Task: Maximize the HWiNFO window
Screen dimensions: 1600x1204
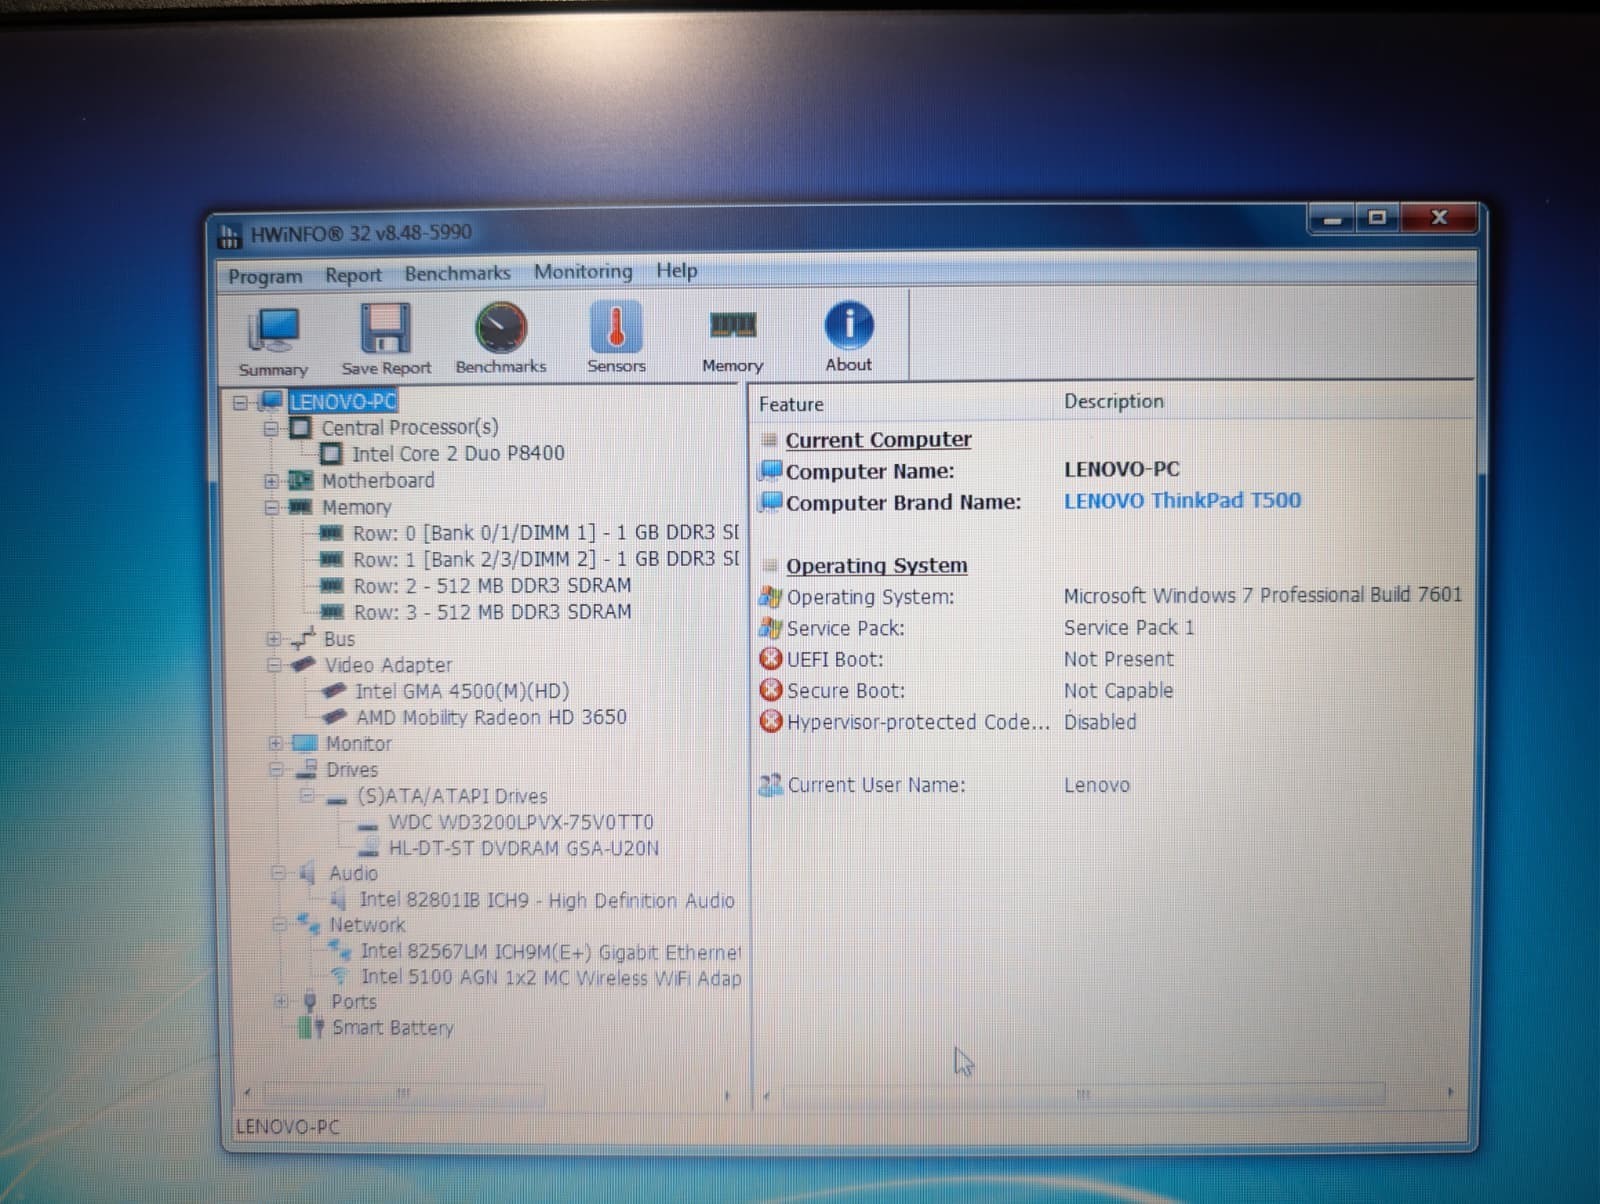Action: [x=1377, y=217]
